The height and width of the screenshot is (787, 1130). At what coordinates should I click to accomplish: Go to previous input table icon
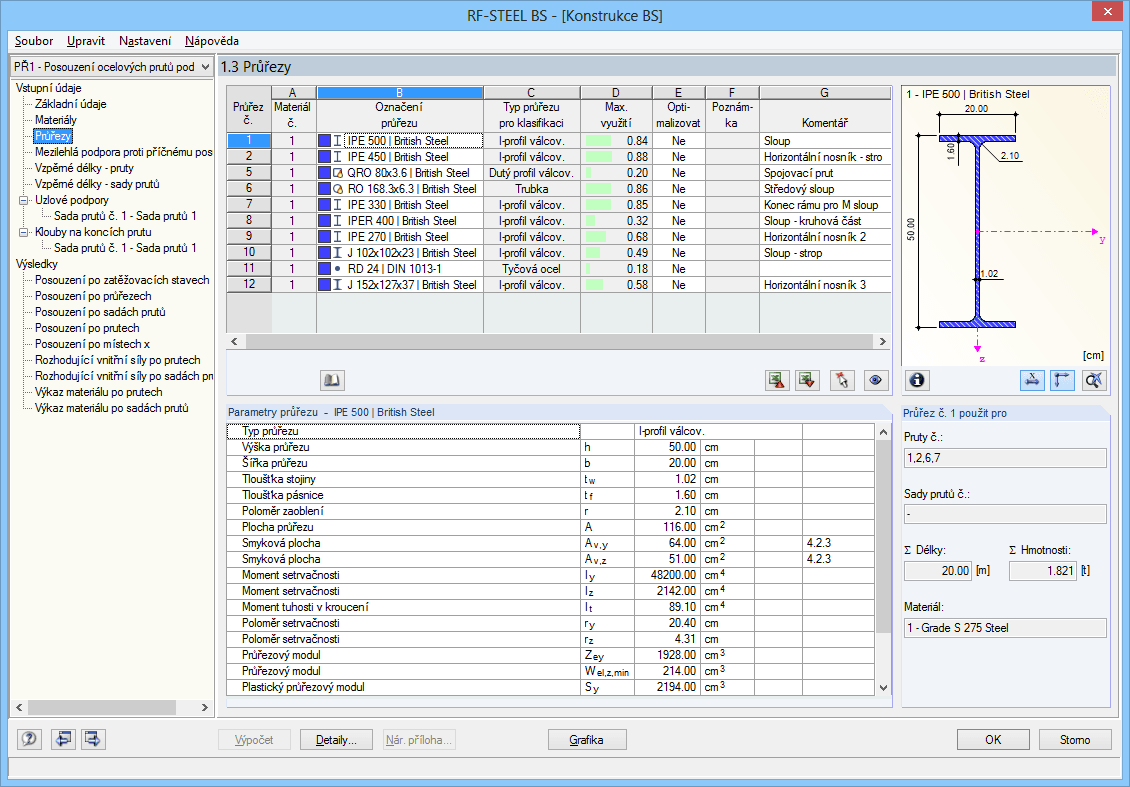click(x=63, y=739)
